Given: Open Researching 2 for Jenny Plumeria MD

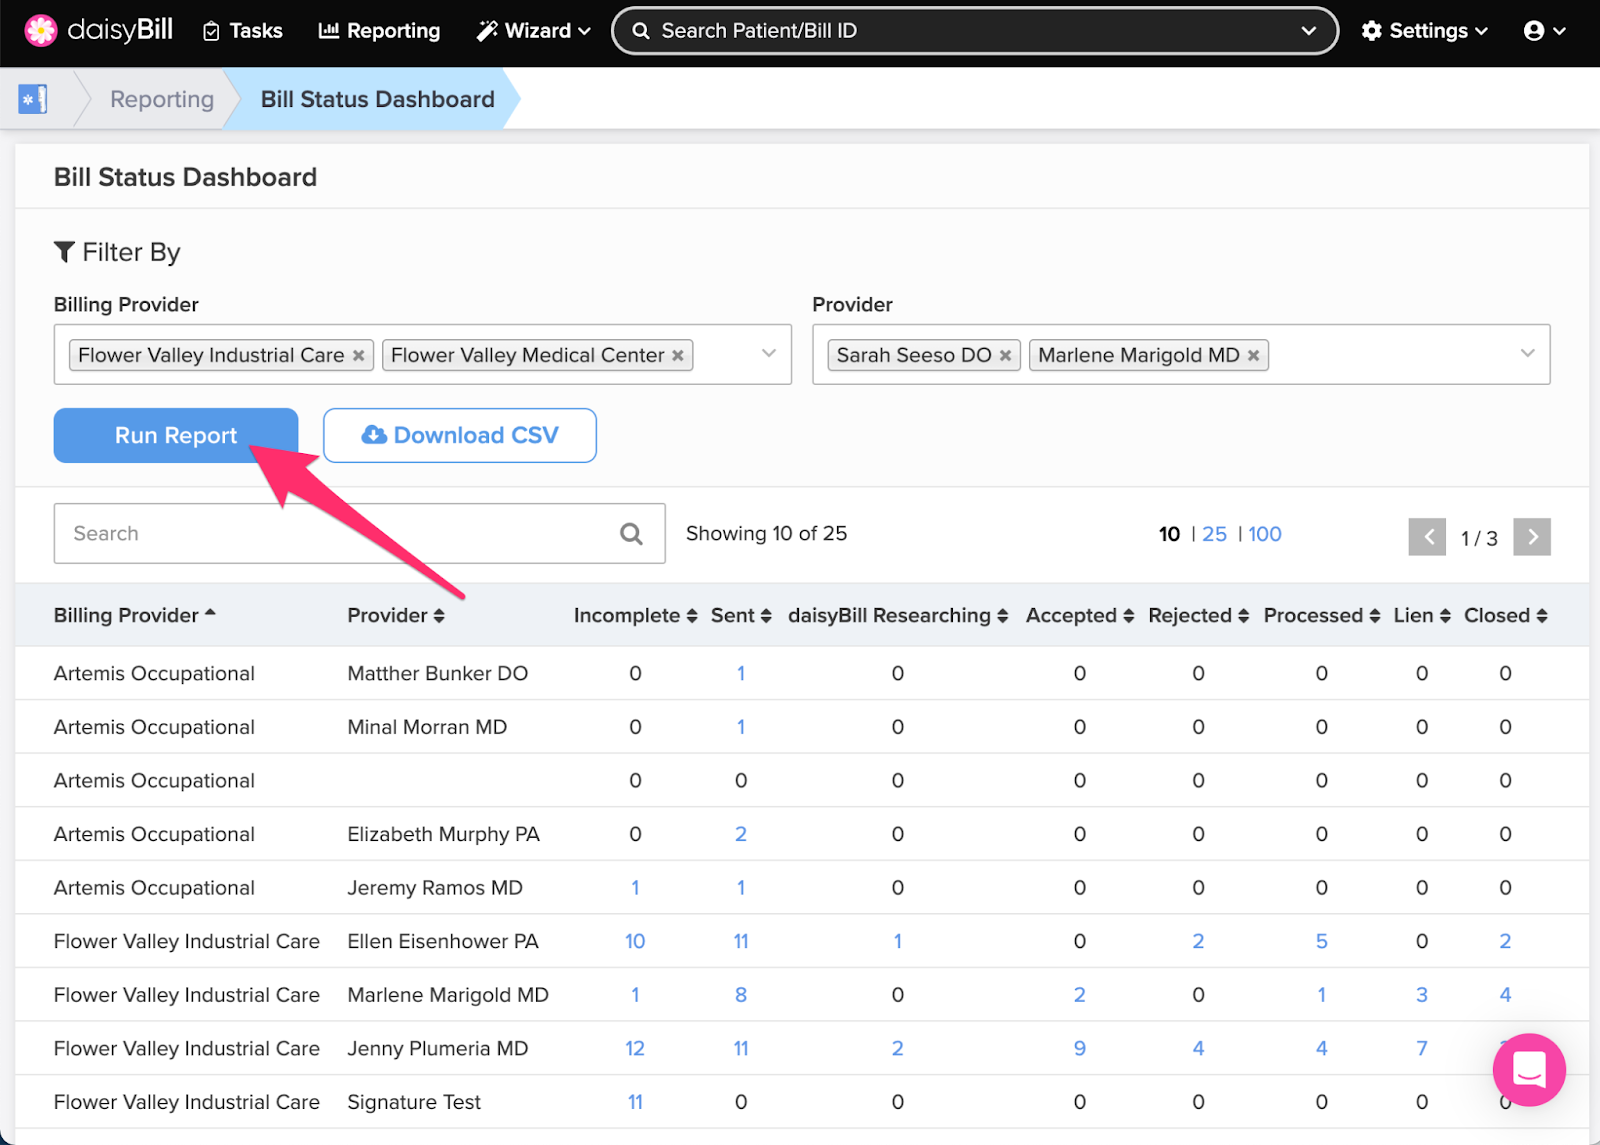Looking at the screenshot, I should tap(898, 1048).
